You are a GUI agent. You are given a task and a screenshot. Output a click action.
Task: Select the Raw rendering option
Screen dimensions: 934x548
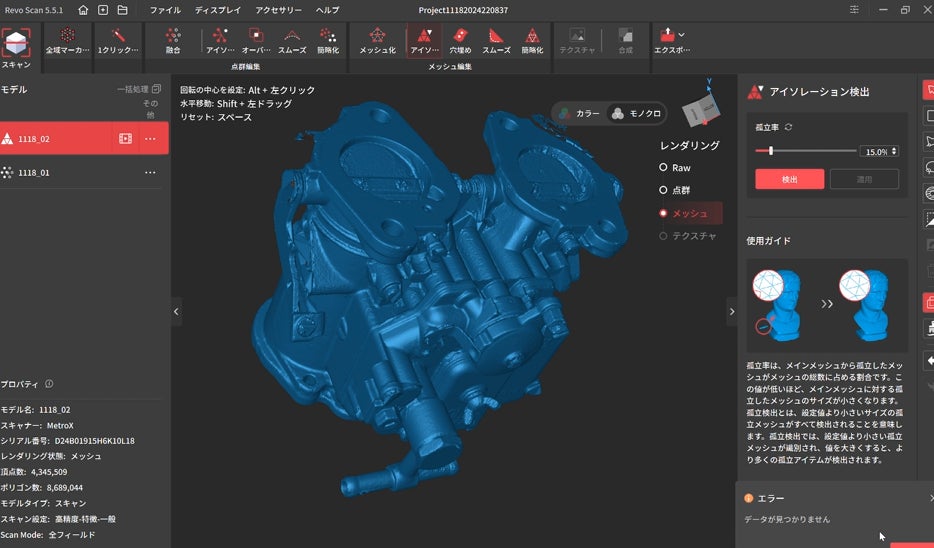(x=674, y=168)
